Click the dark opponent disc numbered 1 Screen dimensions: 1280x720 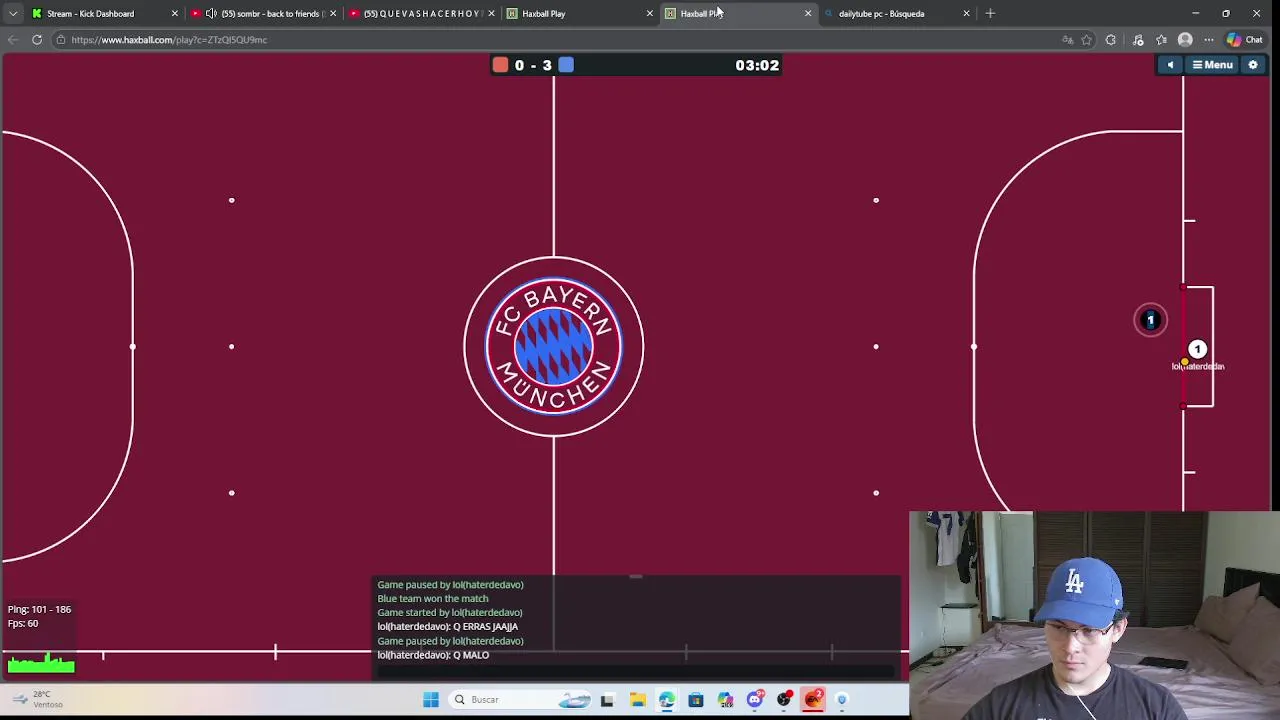[x=1150, y=320]
